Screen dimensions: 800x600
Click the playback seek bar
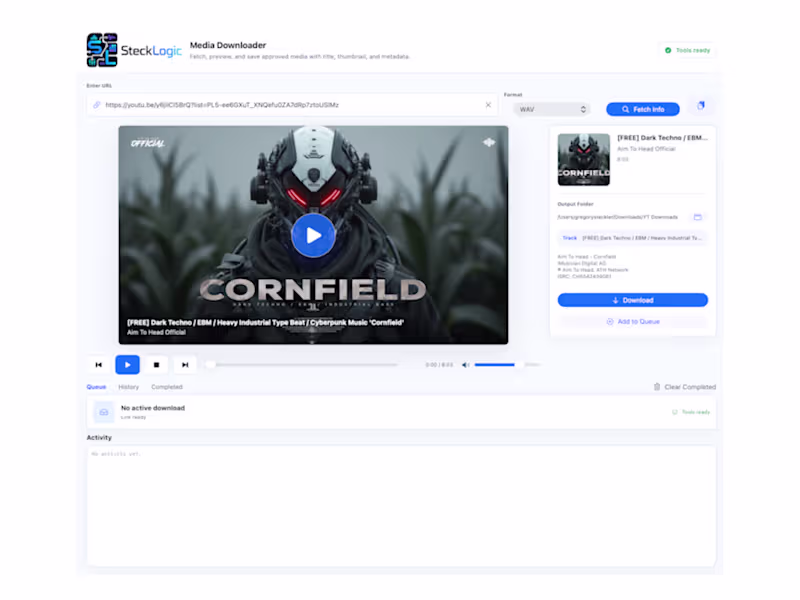point(302,365)
